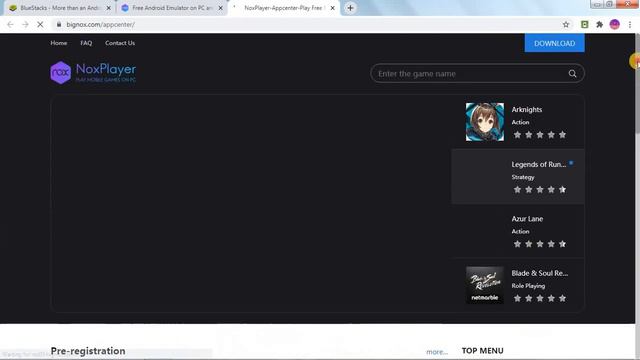640x360 pixels.
Task: Close the NoxPlayer-Appcenter tab
Action: (332, 8)
